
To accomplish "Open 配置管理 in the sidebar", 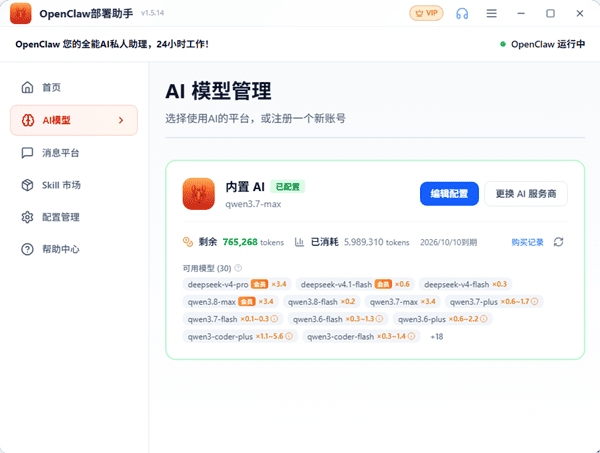I will point(74,217).
